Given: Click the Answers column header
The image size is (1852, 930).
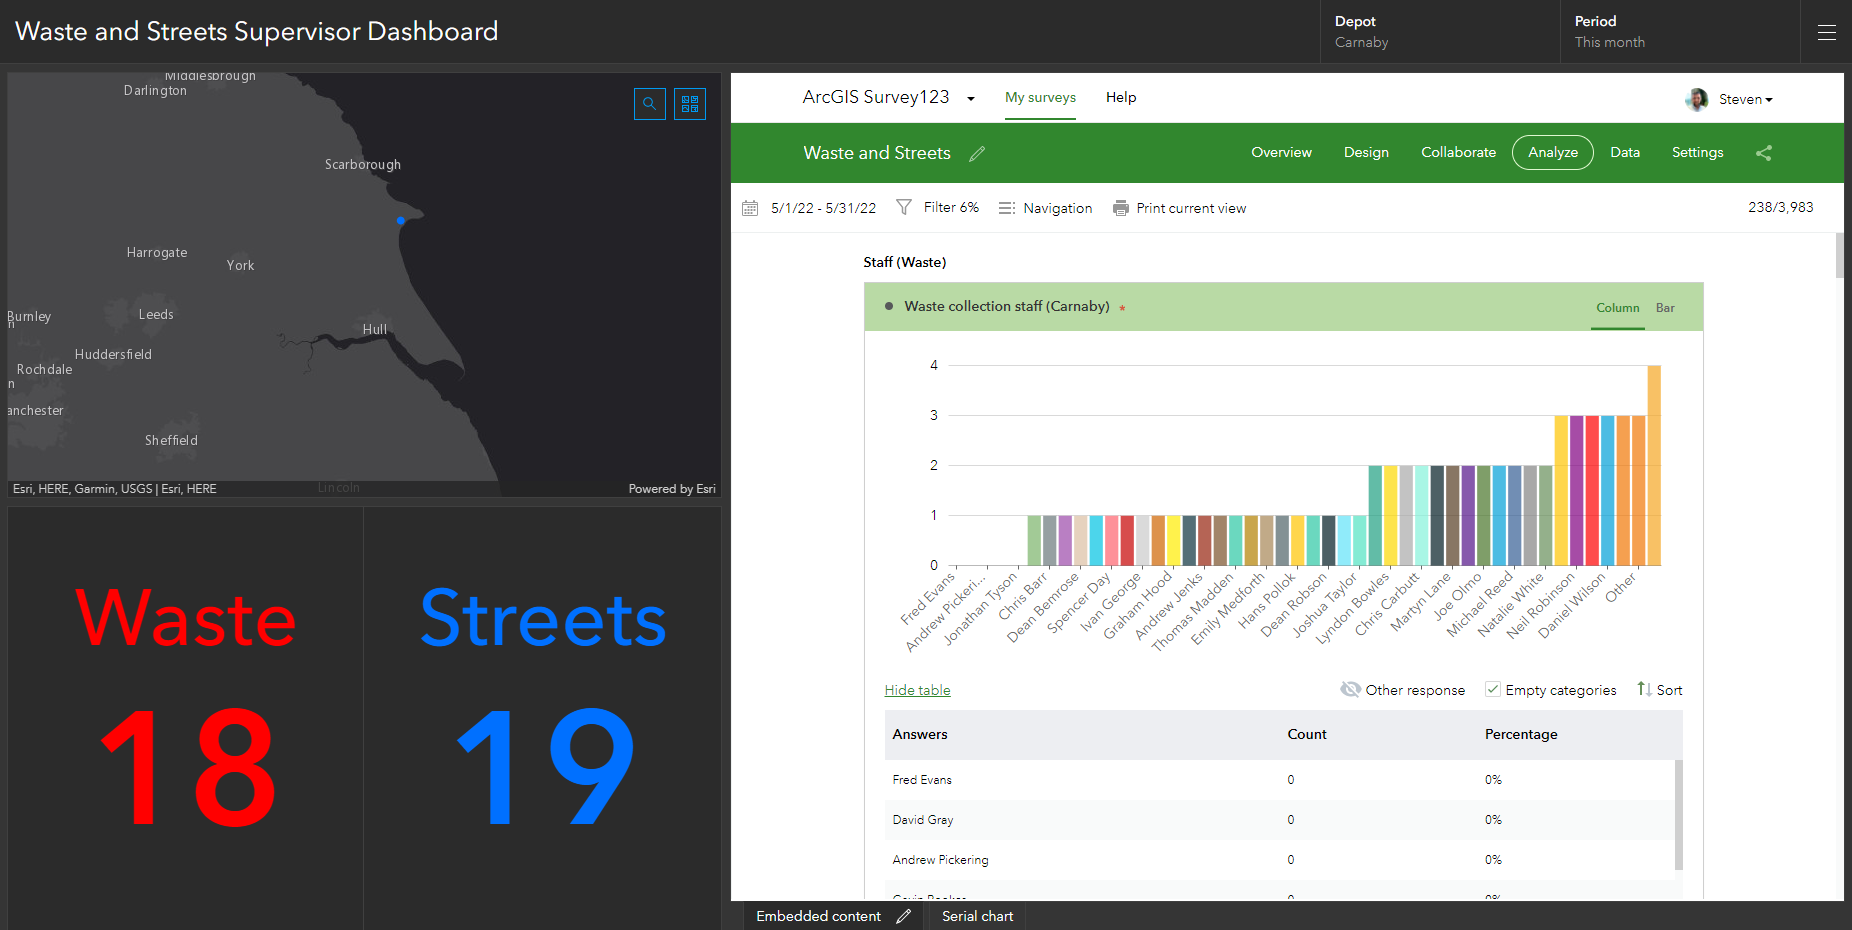Looking at the screenshot, I should (920, 734).
